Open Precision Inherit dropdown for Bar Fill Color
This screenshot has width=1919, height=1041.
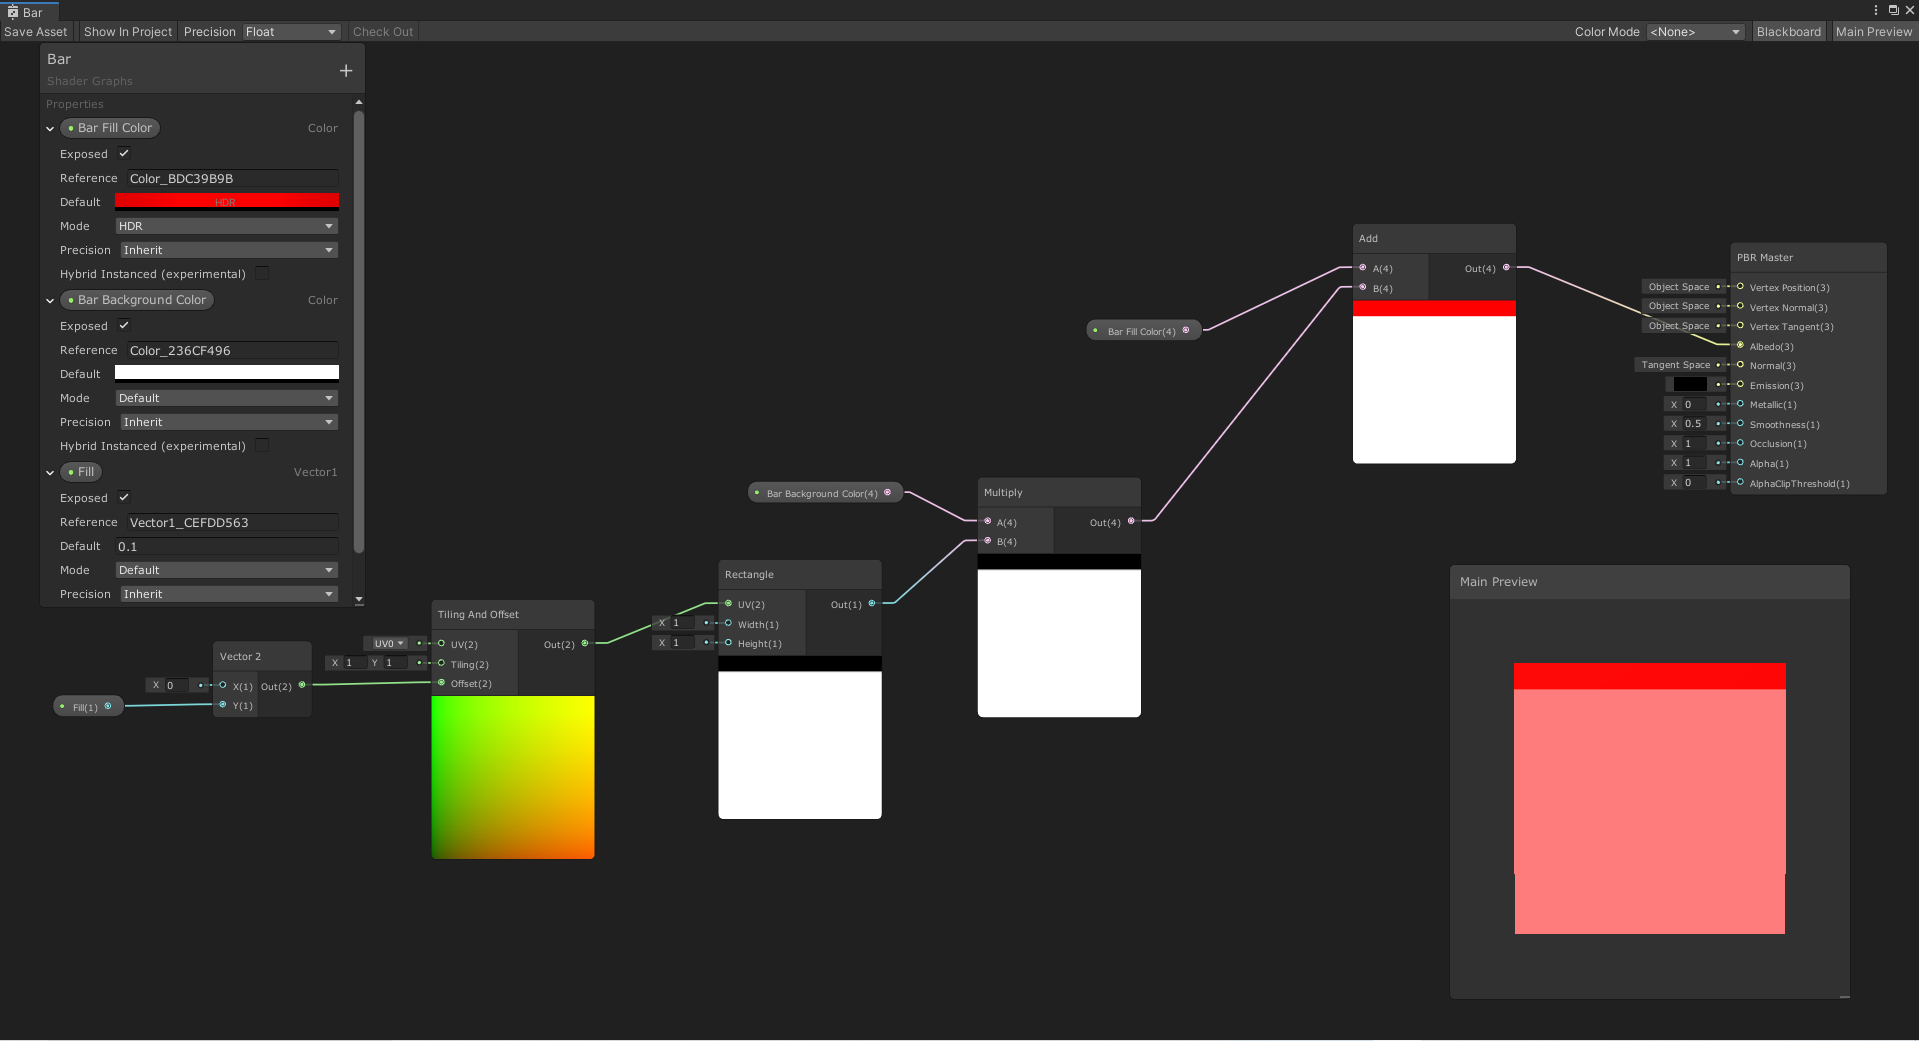click(229, 250)
